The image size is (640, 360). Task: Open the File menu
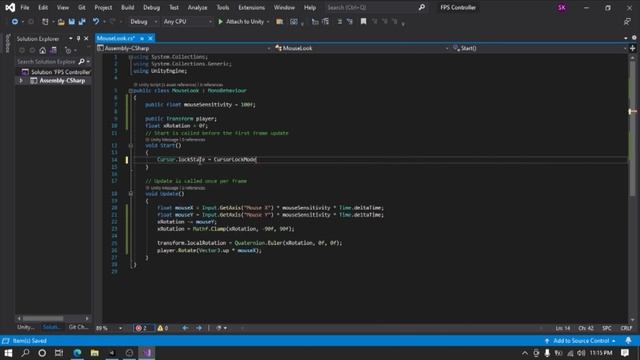point(25,7)
